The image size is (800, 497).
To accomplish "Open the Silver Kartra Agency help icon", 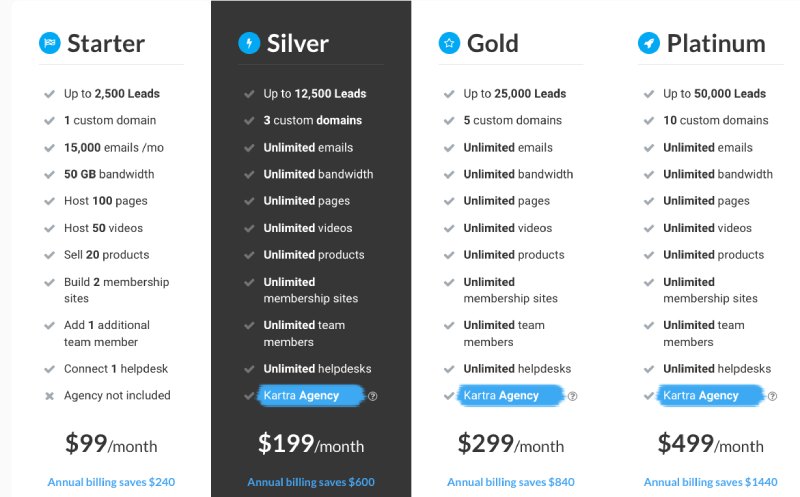I will (x=372, y=396).
